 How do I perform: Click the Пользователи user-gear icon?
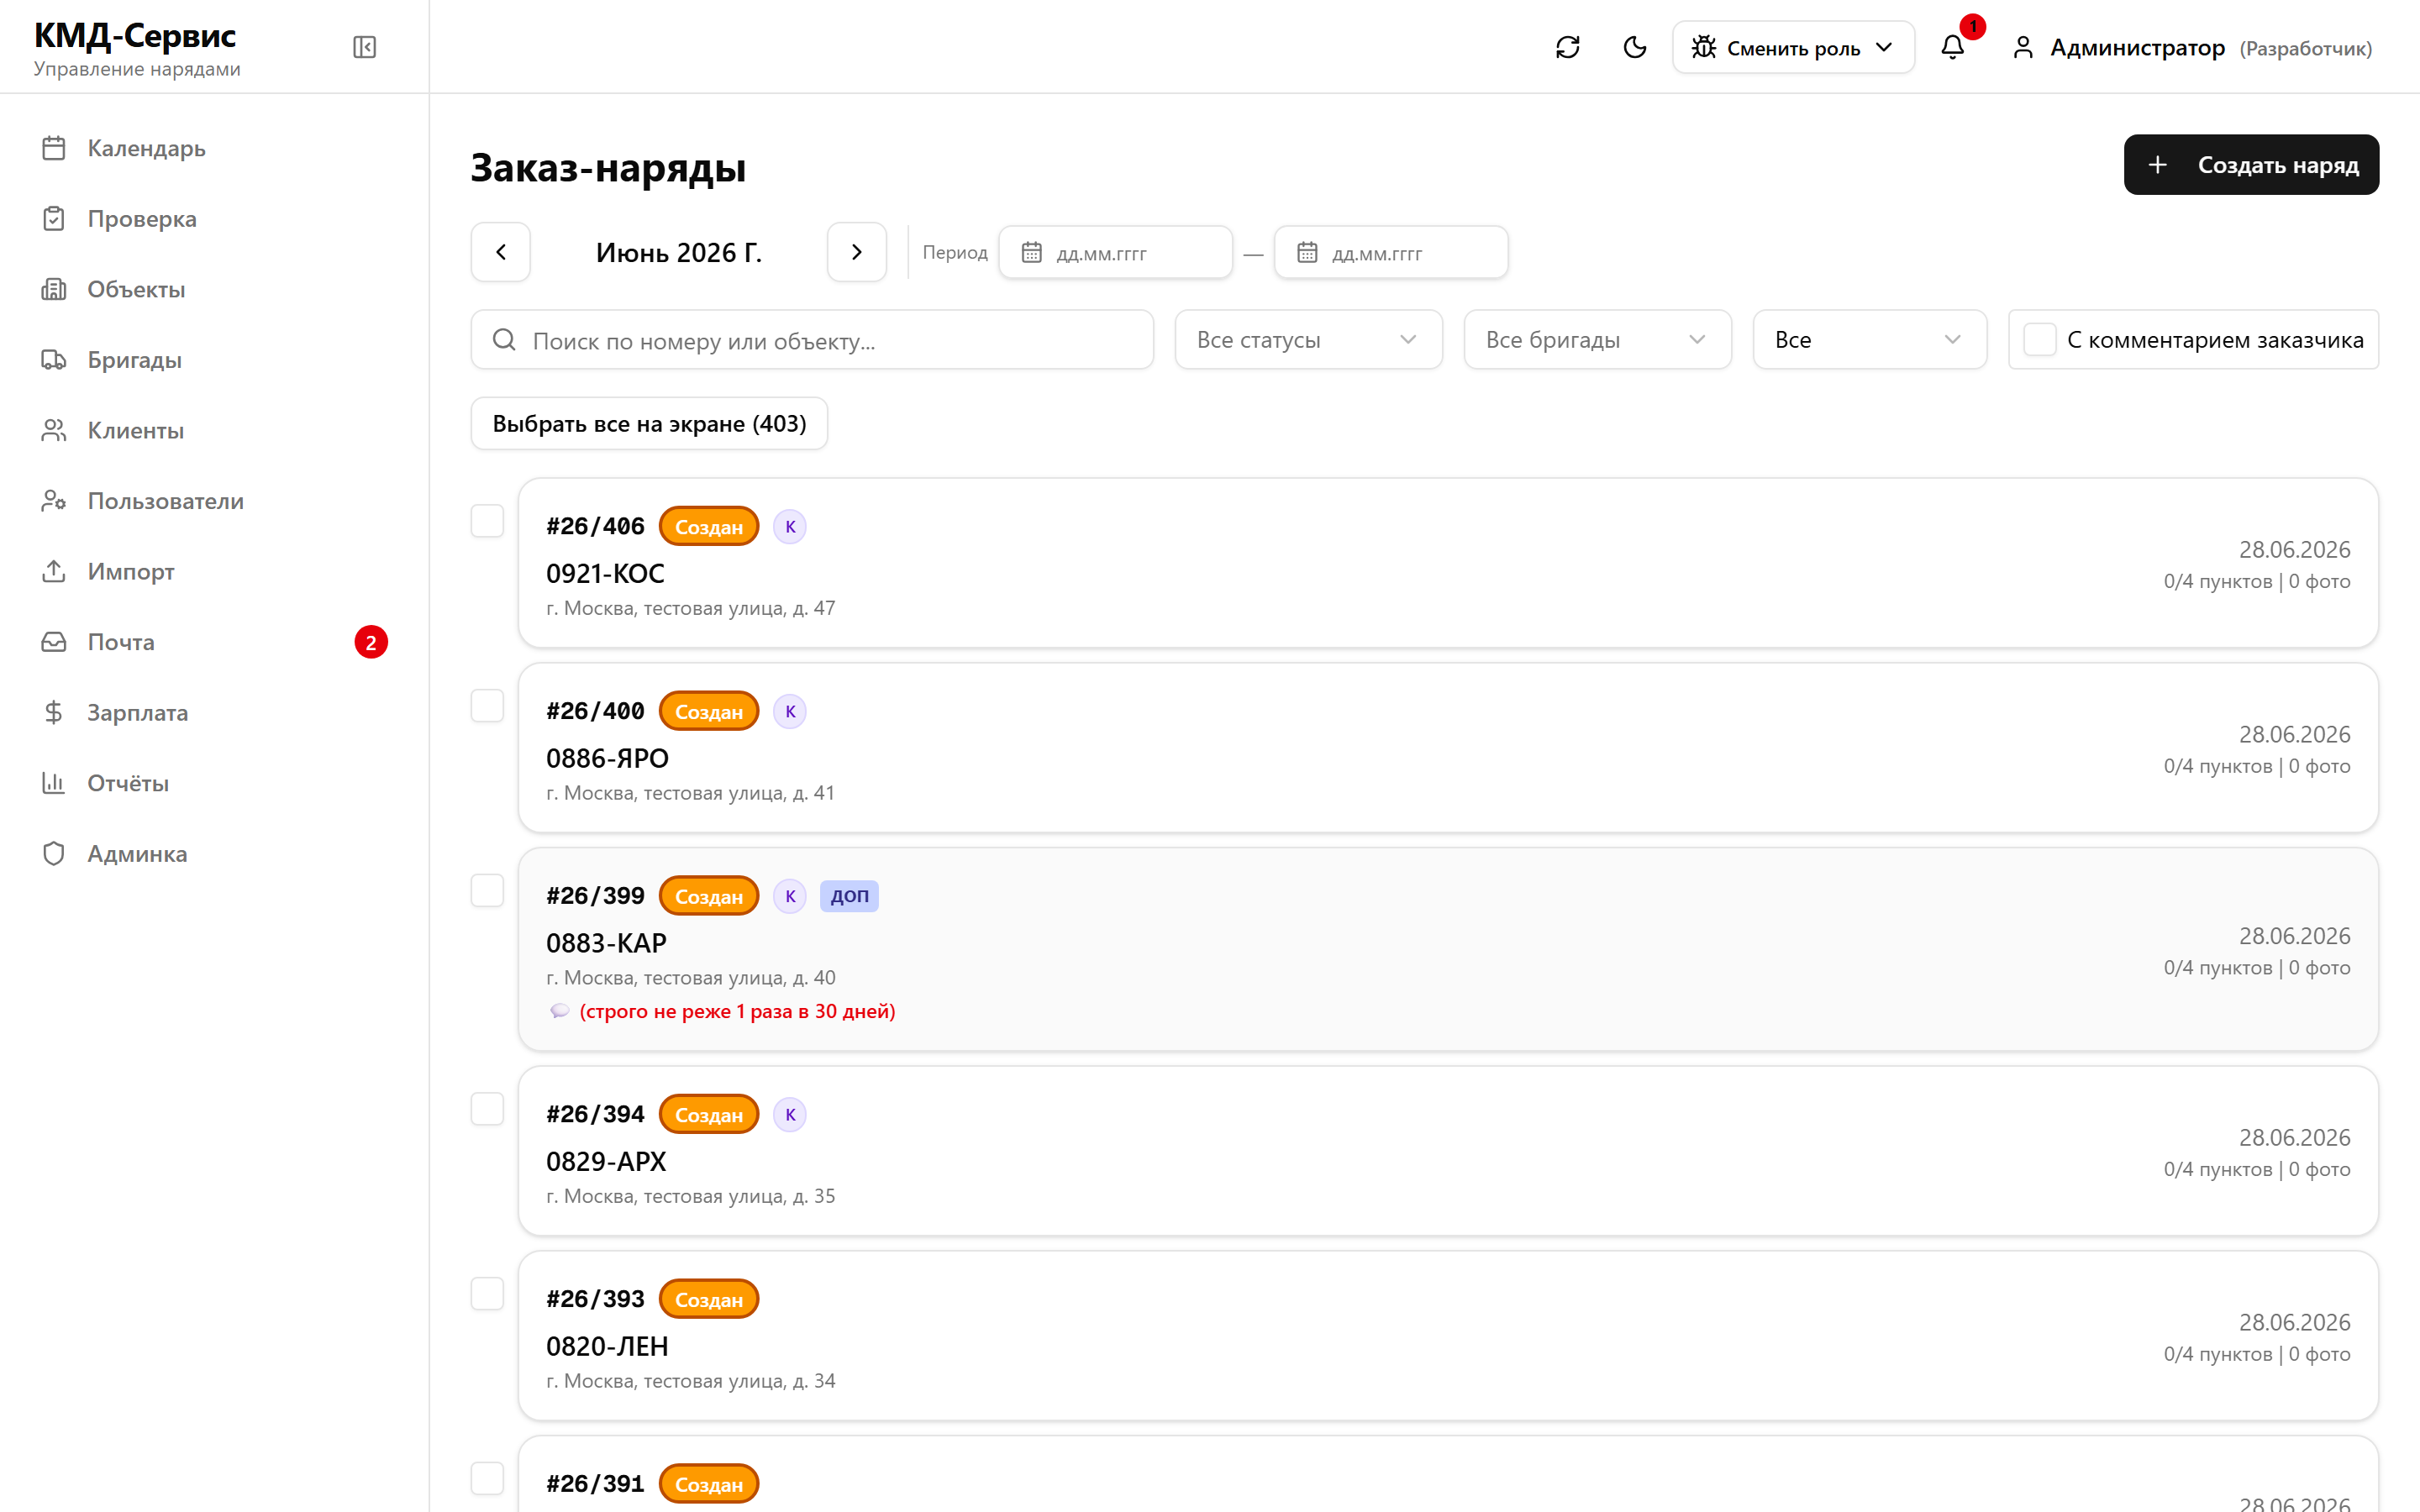54,500
